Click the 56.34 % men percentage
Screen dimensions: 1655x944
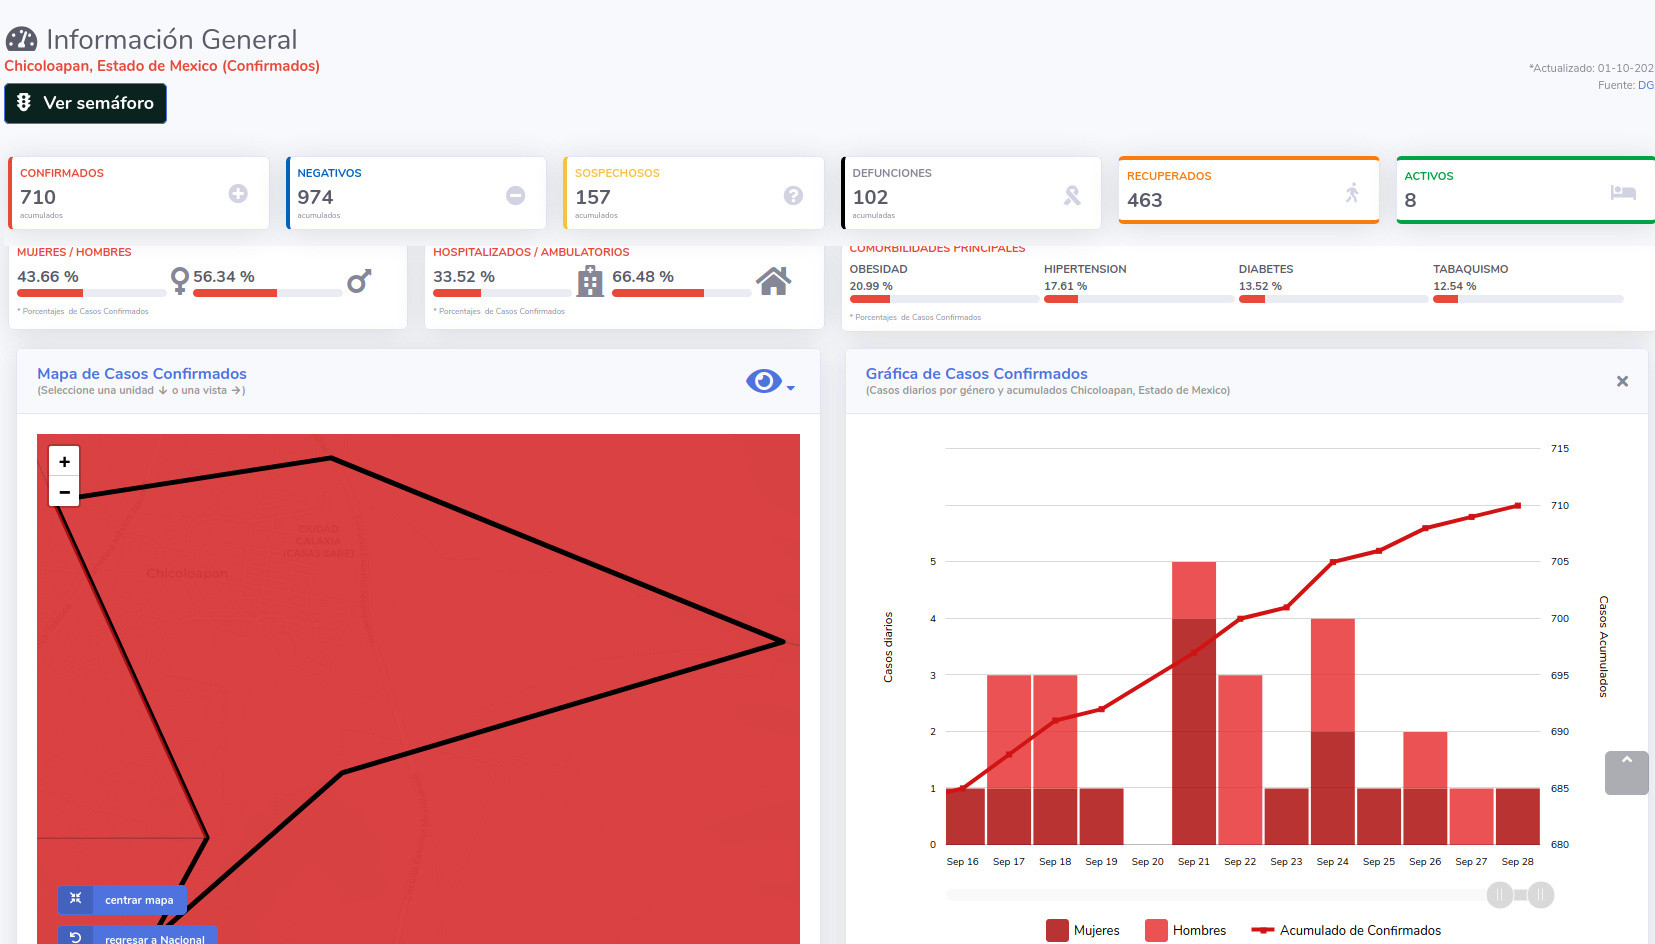224,277
